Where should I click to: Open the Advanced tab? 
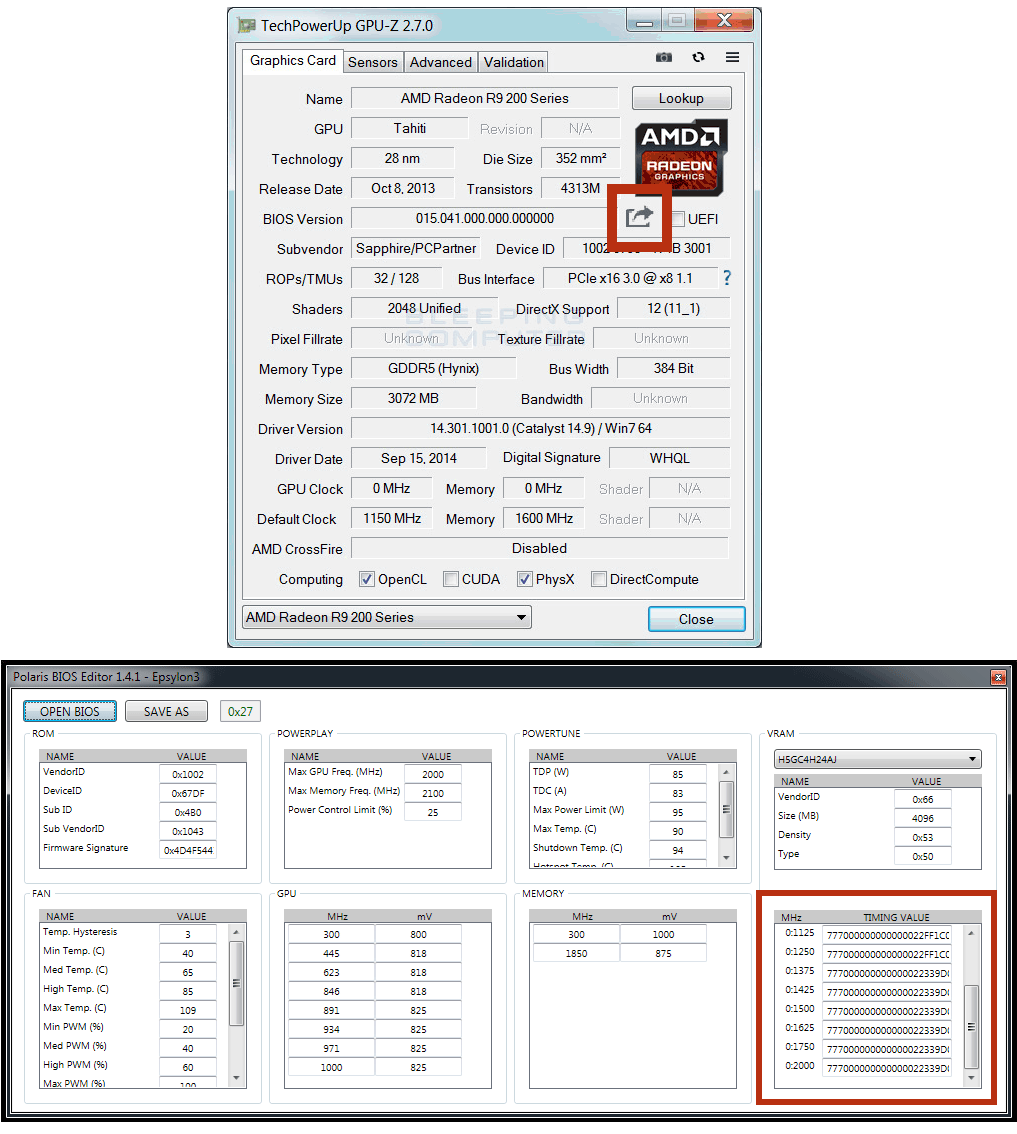(x=441, y=62)
